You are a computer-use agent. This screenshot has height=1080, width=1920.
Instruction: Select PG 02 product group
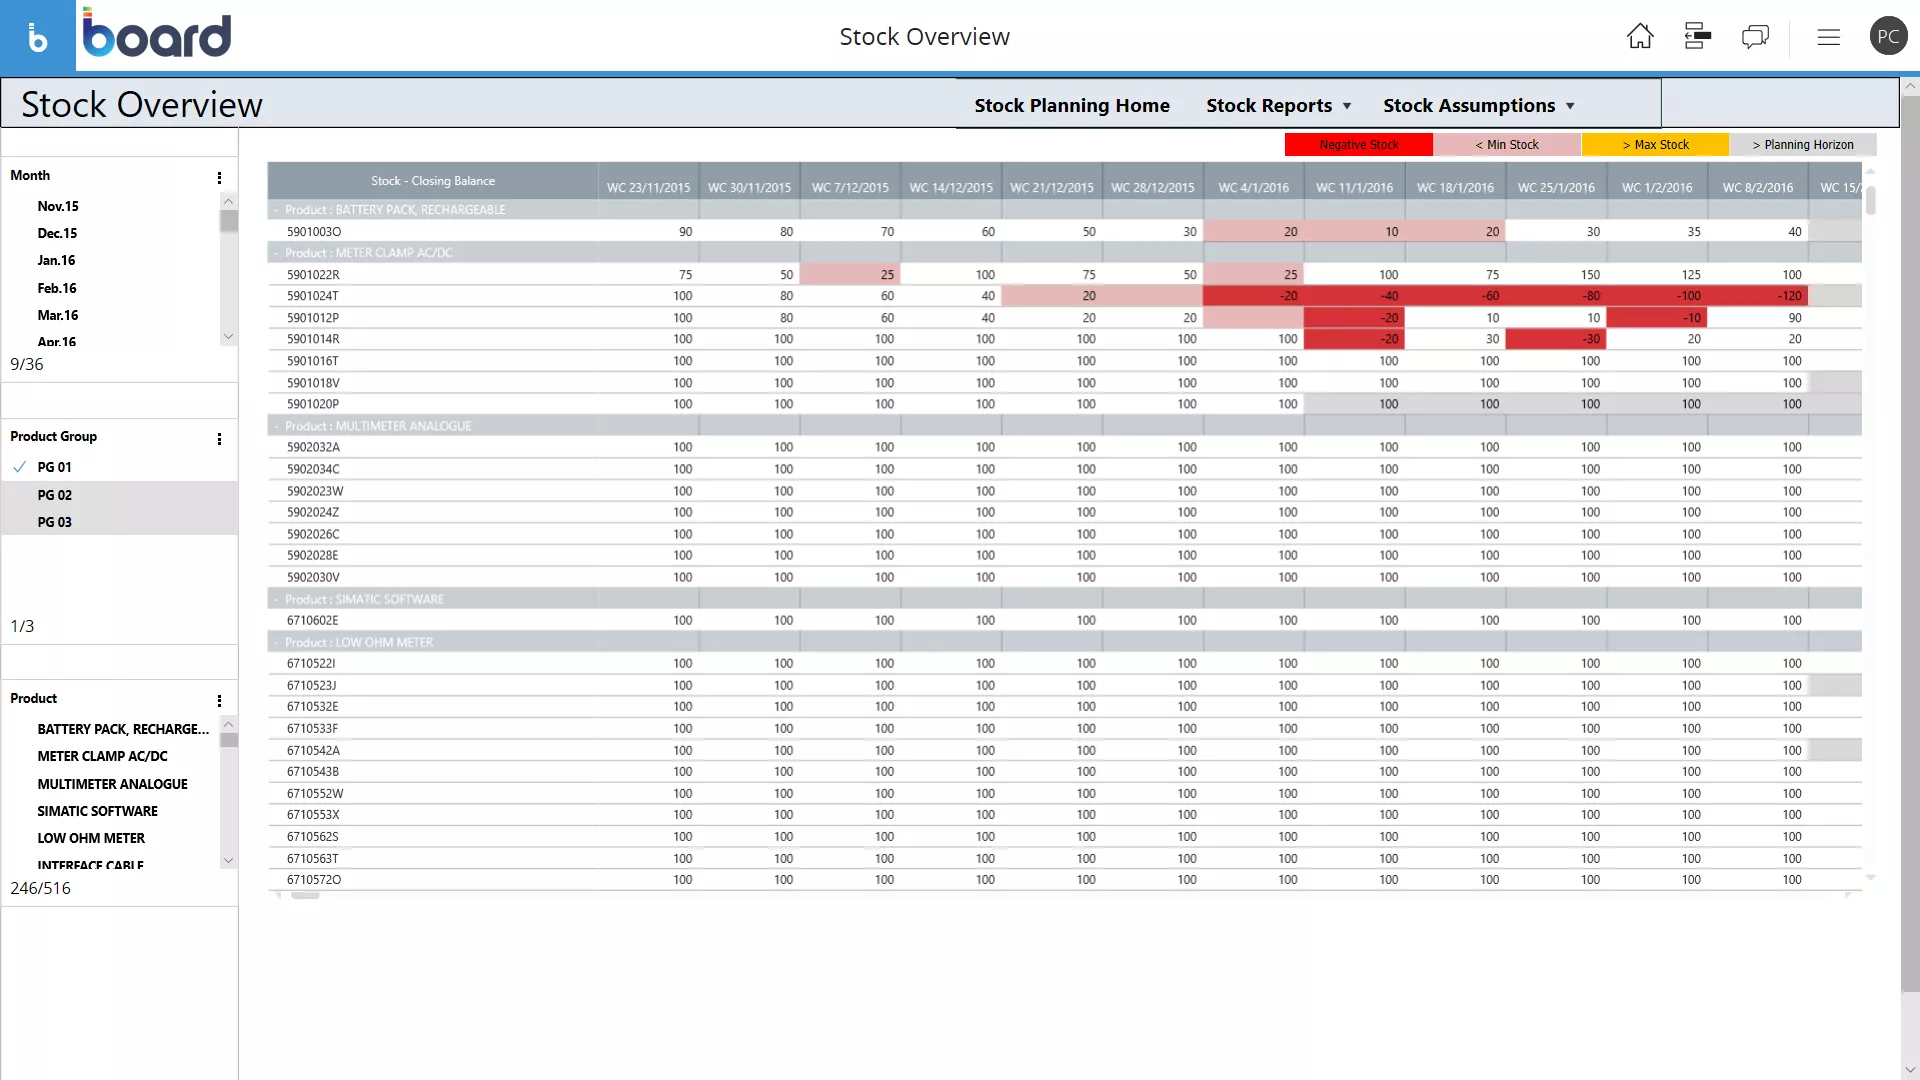[x=54, y=495]
